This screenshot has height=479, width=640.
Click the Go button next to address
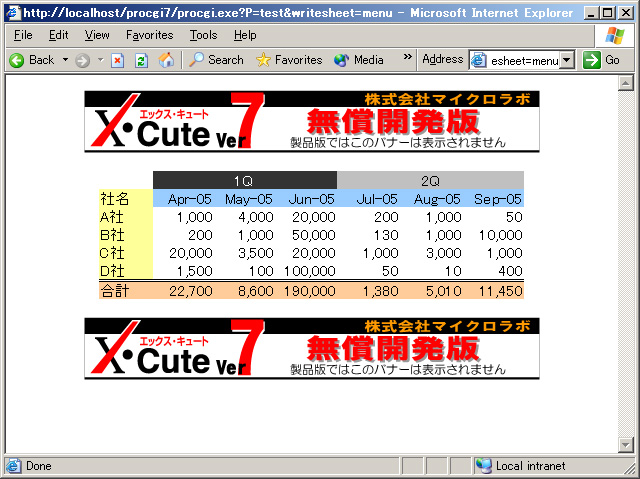[603, 60]
